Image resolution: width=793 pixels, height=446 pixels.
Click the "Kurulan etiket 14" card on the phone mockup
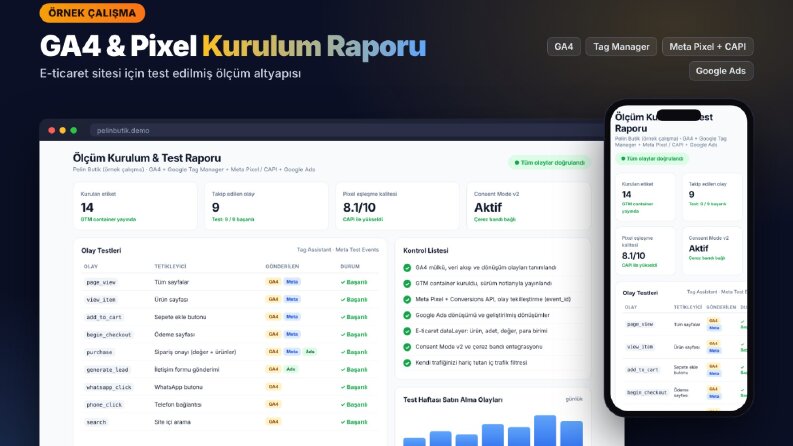[x=645, y=197]
